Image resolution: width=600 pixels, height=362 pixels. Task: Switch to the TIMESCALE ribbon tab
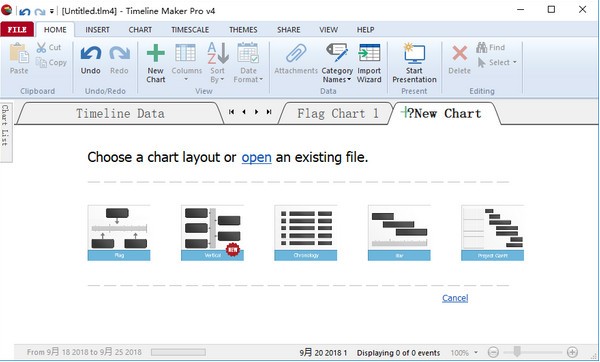tap(190, 29)
